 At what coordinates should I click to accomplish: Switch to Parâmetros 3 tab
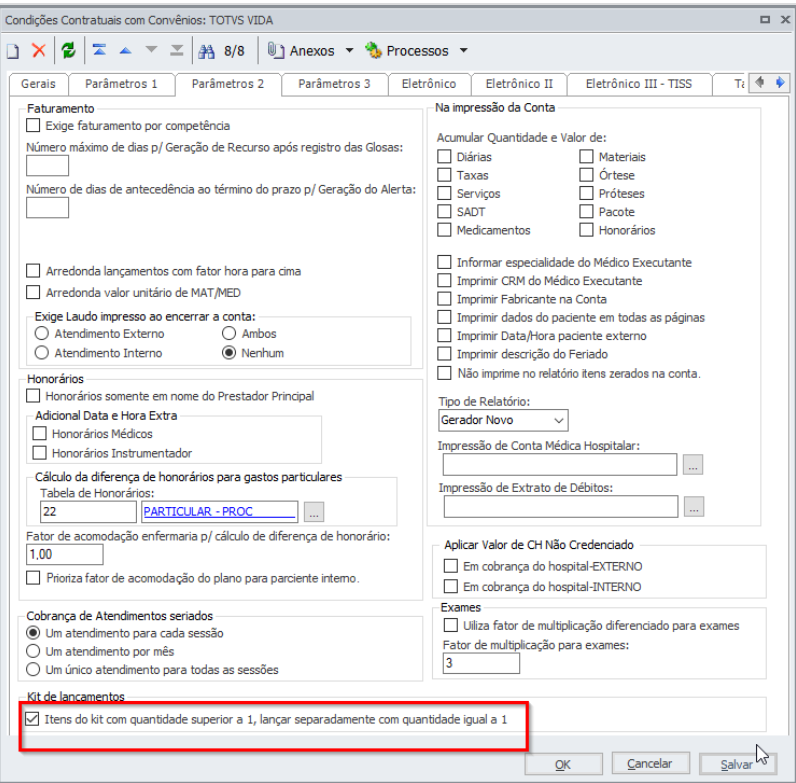pos(334,84)
